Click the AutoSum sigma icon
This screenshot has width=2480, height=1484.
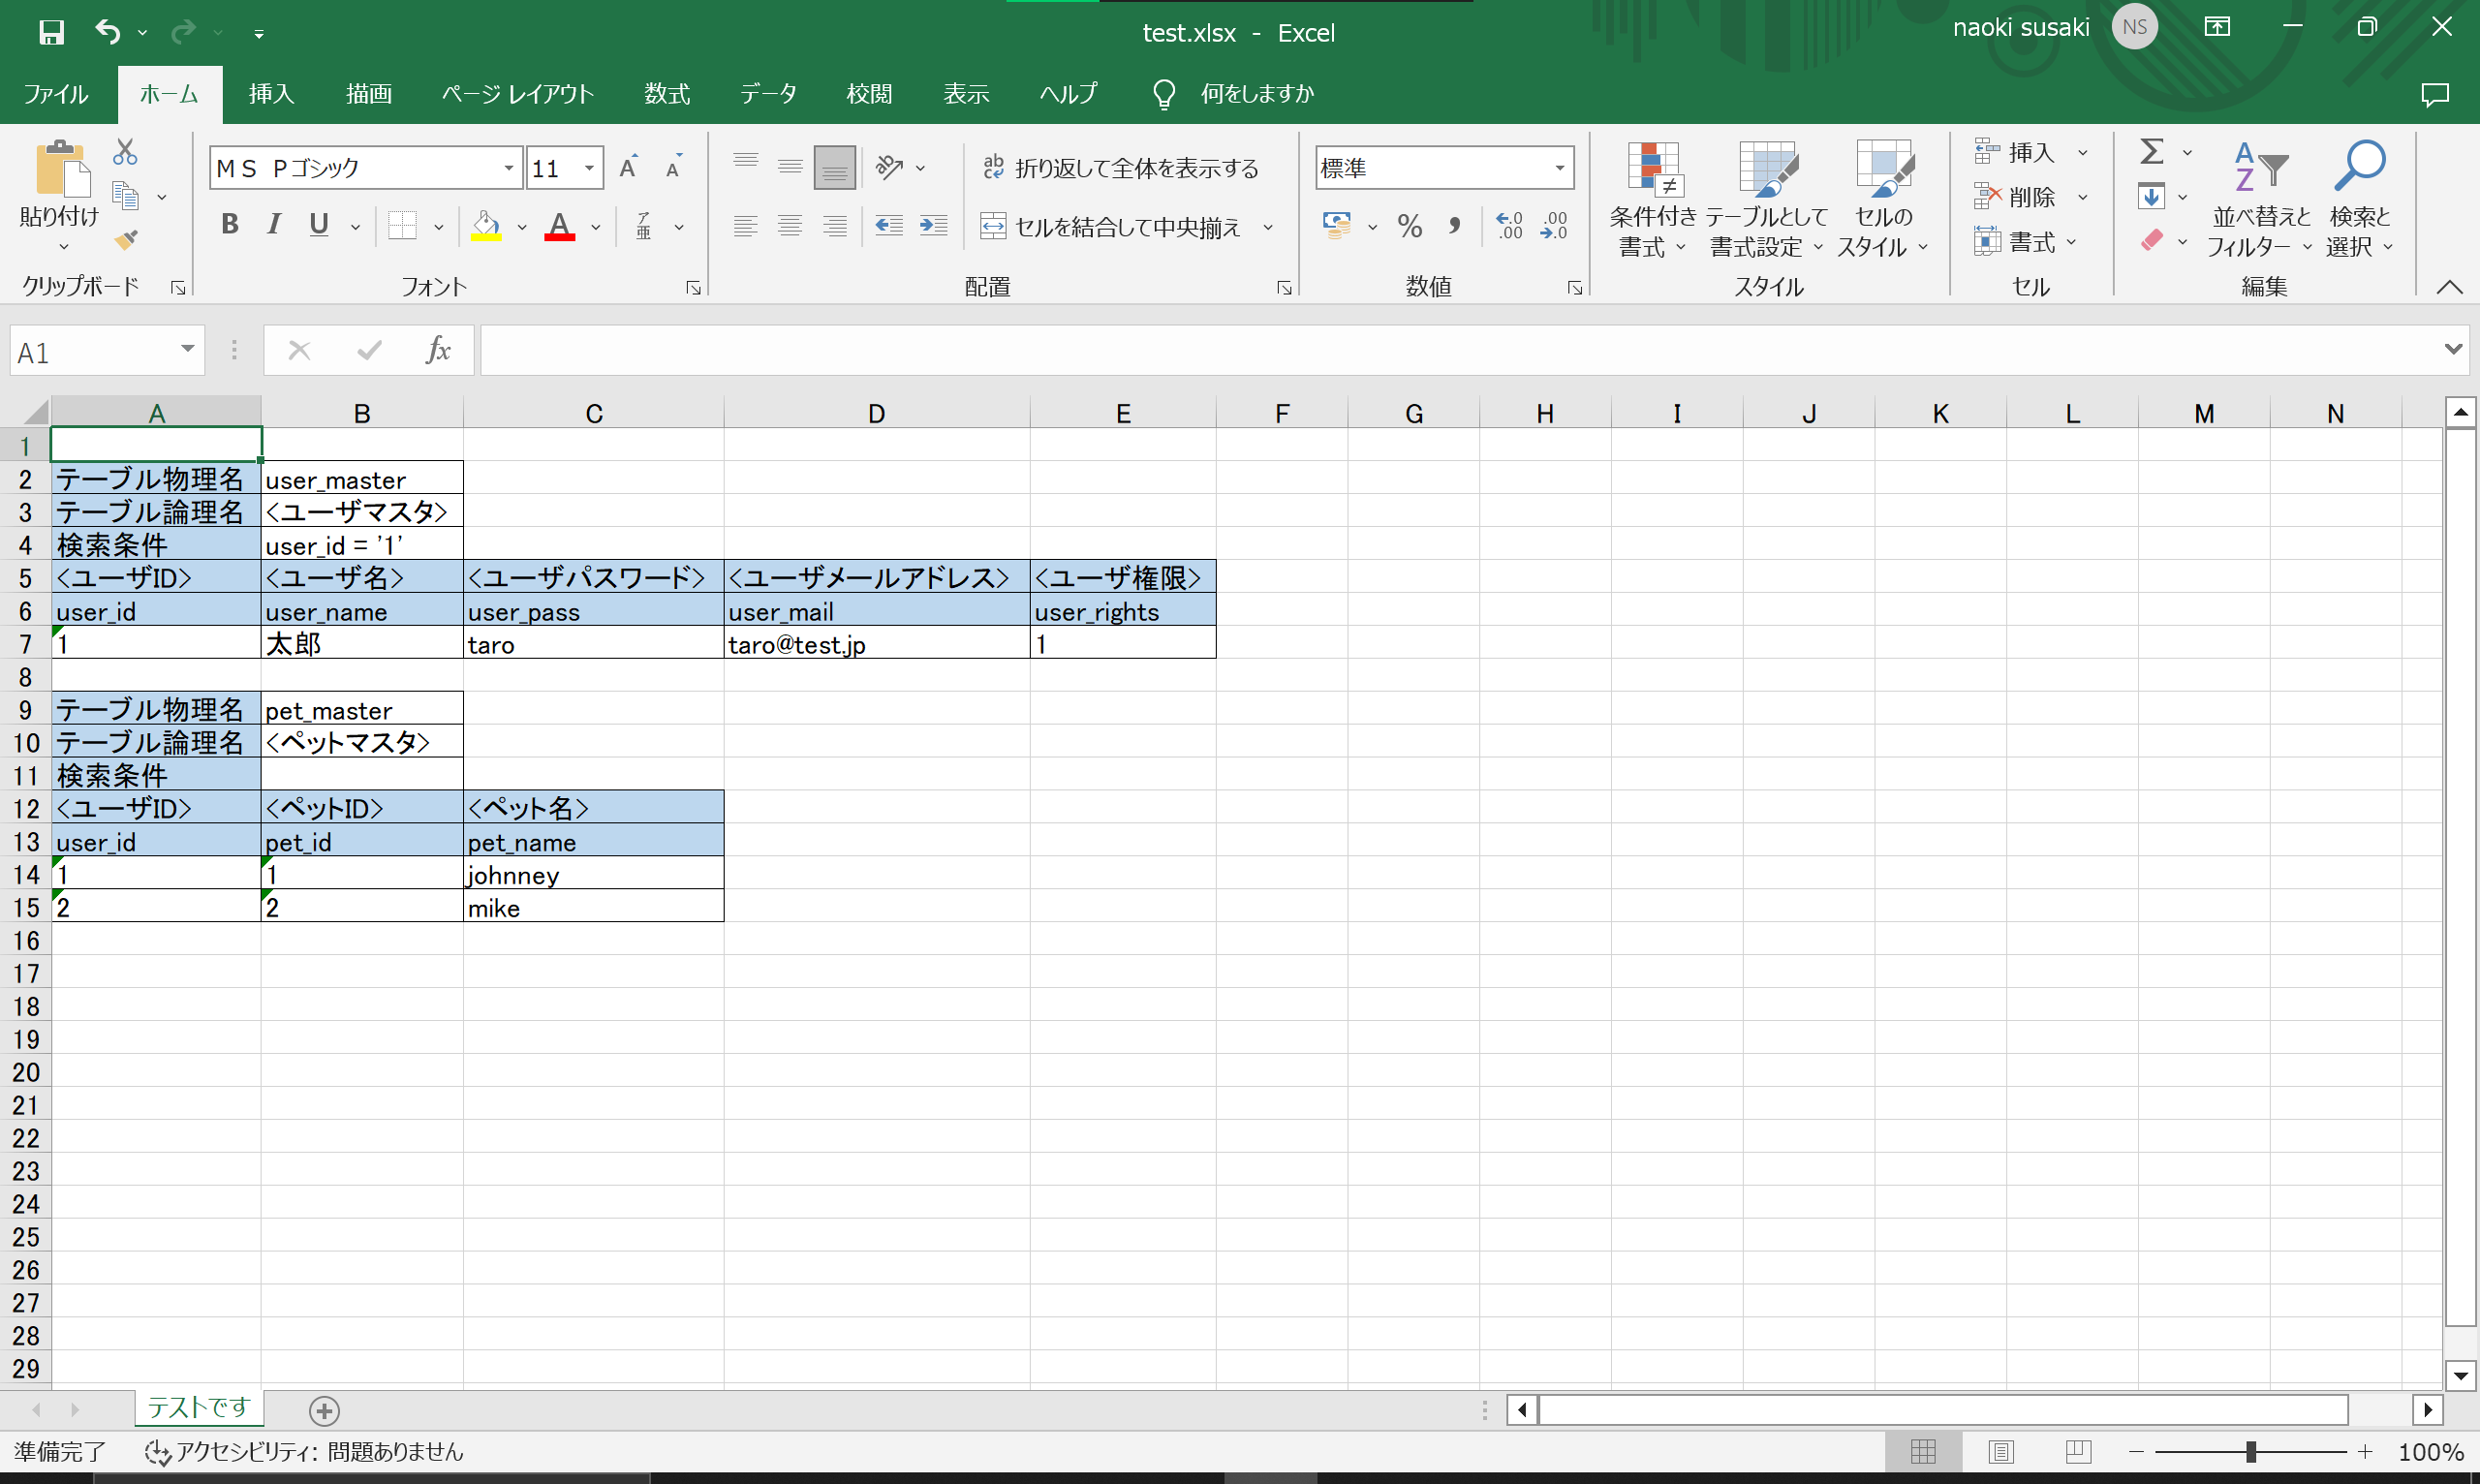pos(2151,152)
